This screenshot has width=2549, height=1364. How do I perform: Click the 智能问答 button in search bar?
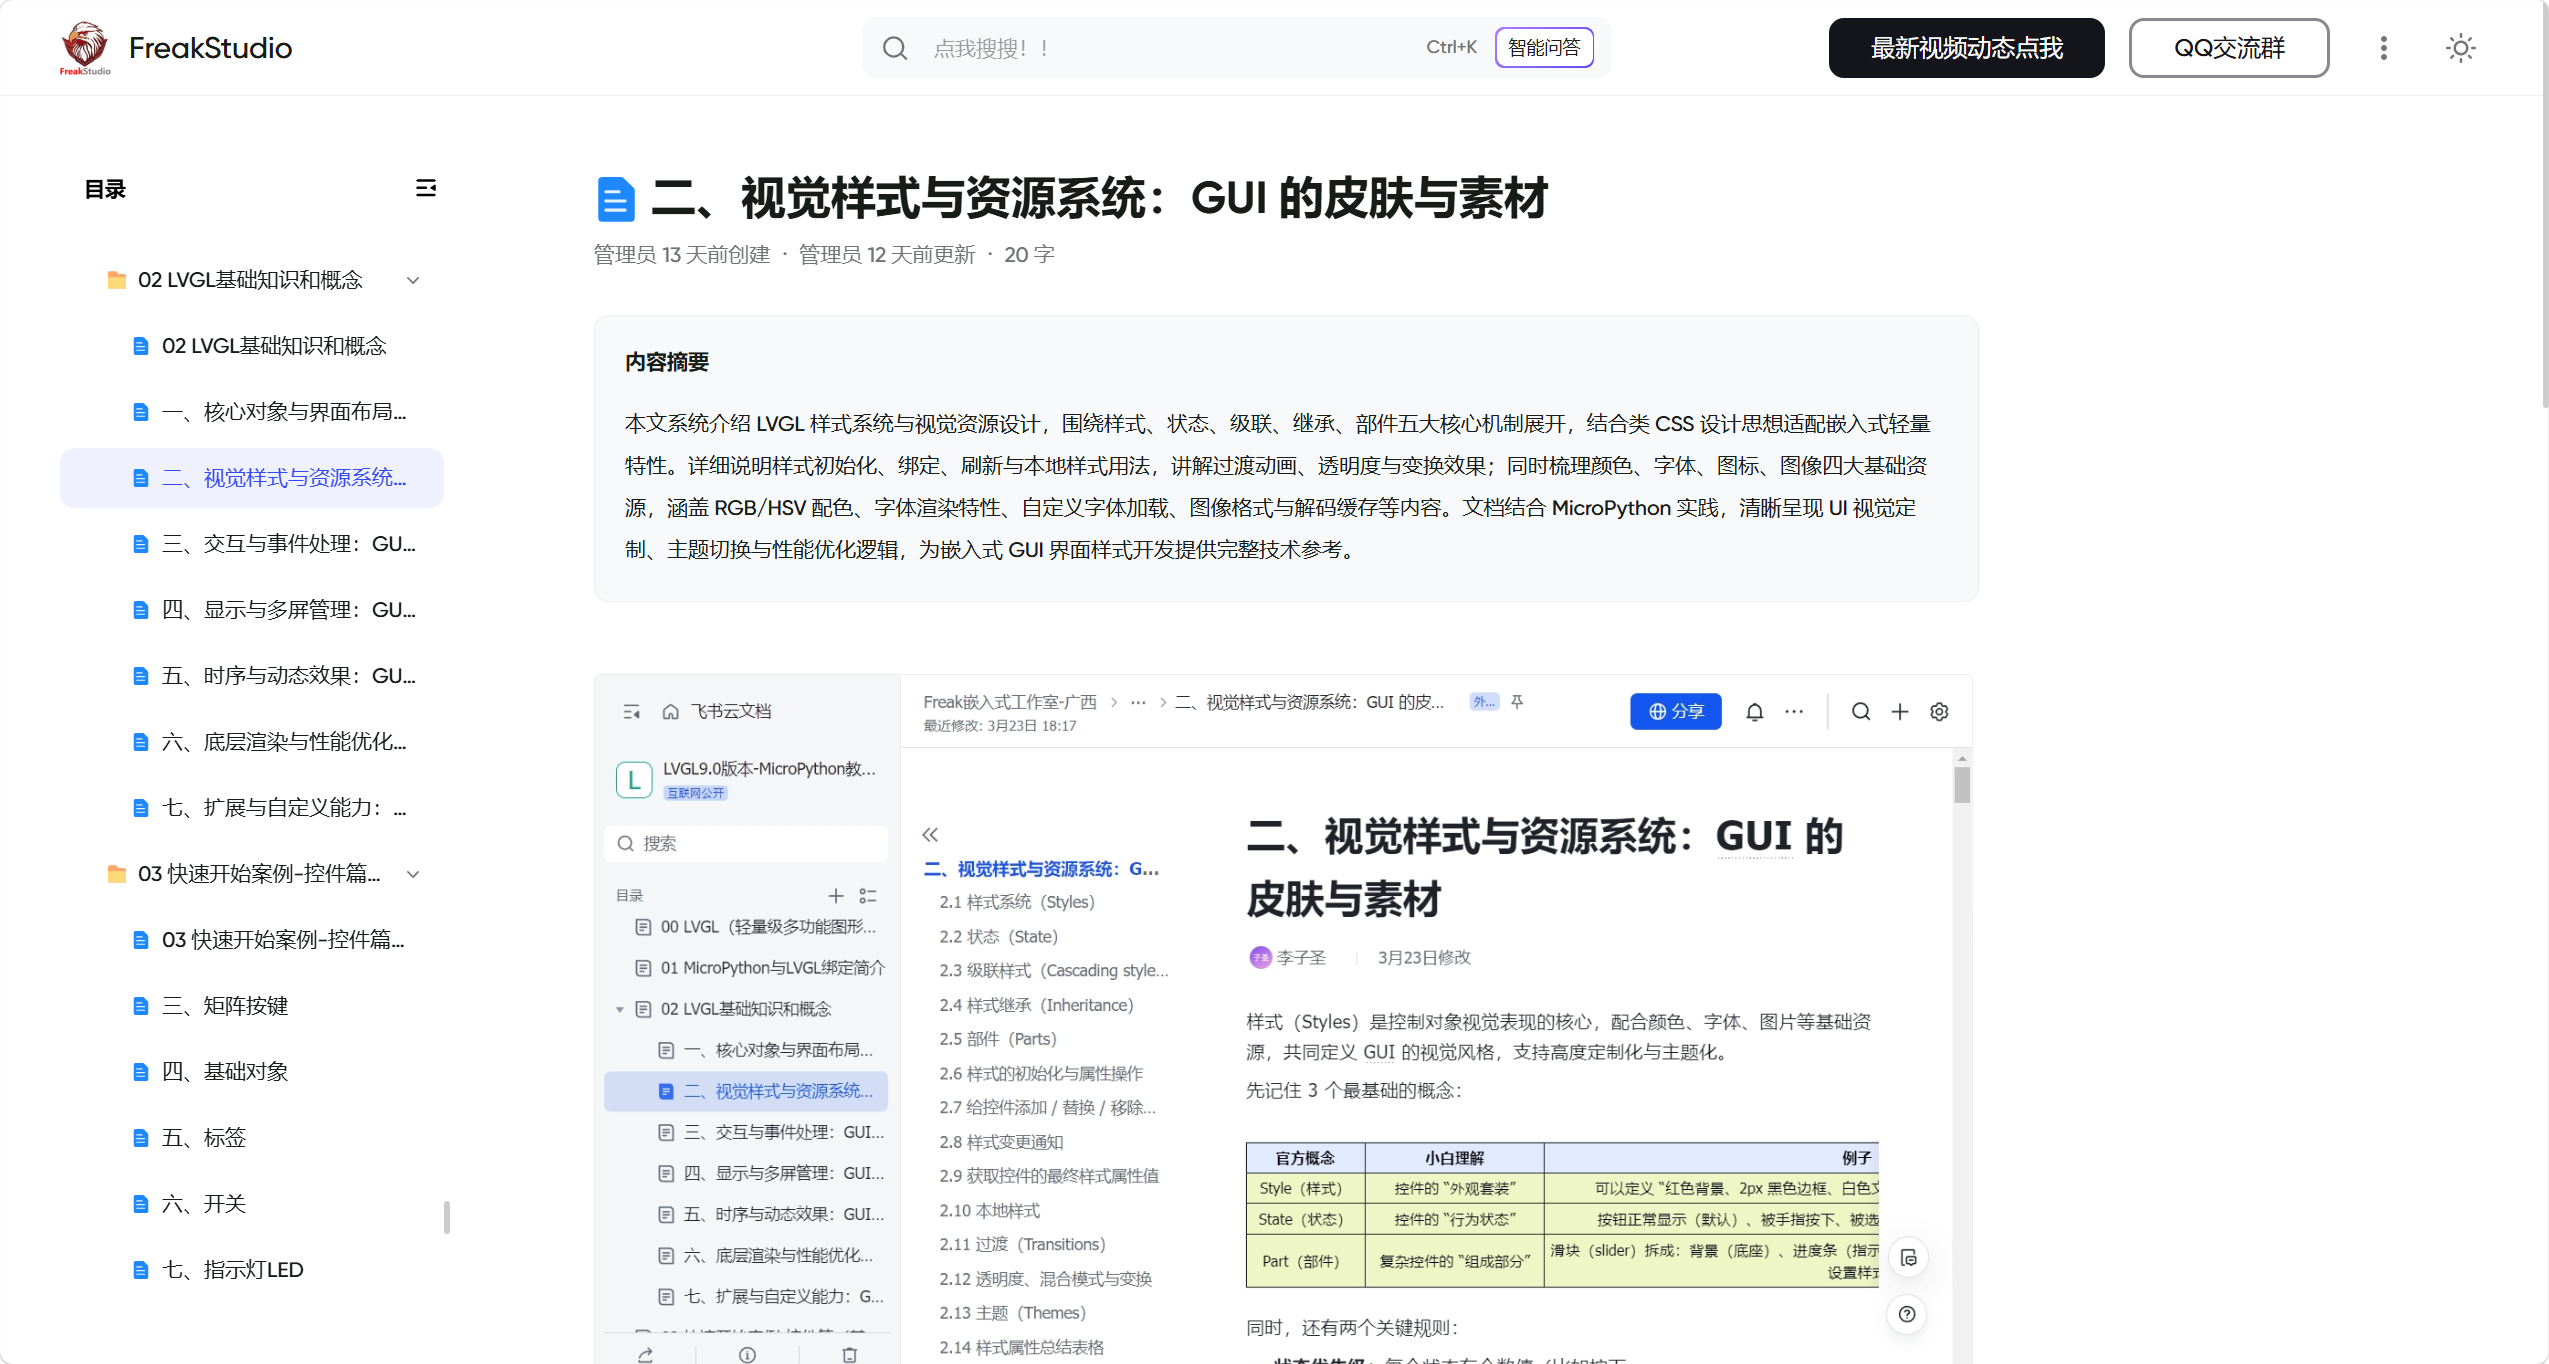(x=1543, y=48)
